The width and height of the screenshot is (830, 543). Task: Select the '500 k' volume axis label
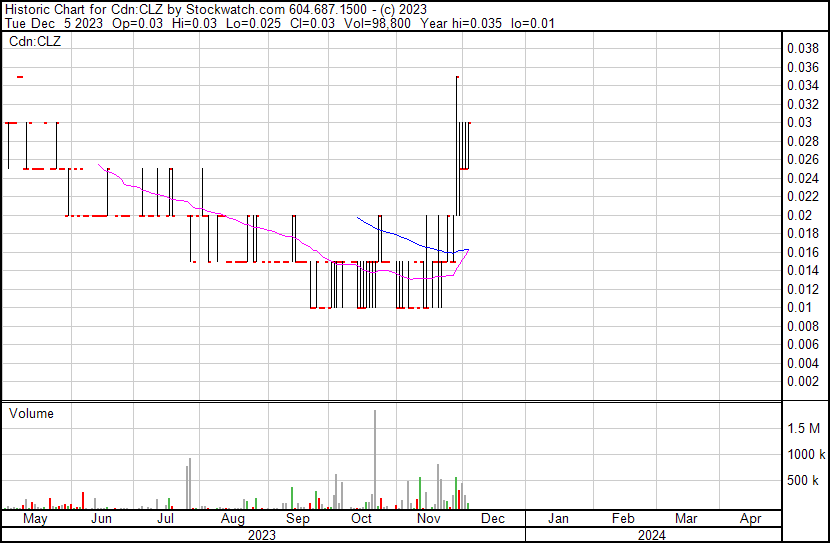[x=802, y=480]
